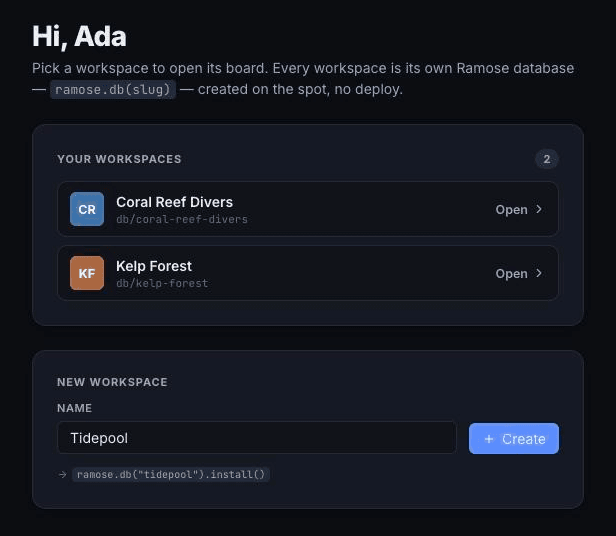Image resolution: width=616 pixels, height=536 pixels.
Task: Click the Hi, Ada heading
Action: click(x=79, y=36)
